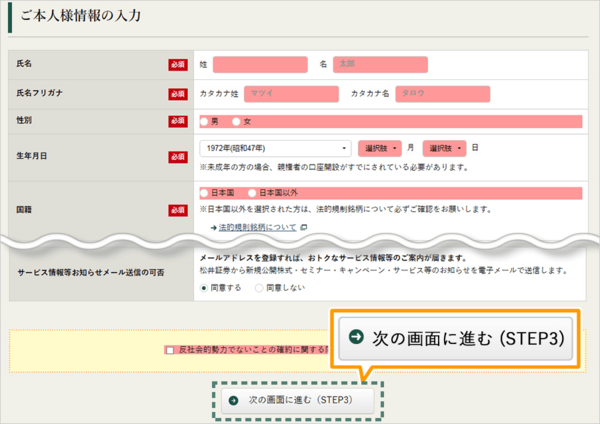Expand the birth day 選択肢 dropdown
Viewport: 600px width, 424px height.
(x=444, y=147)
